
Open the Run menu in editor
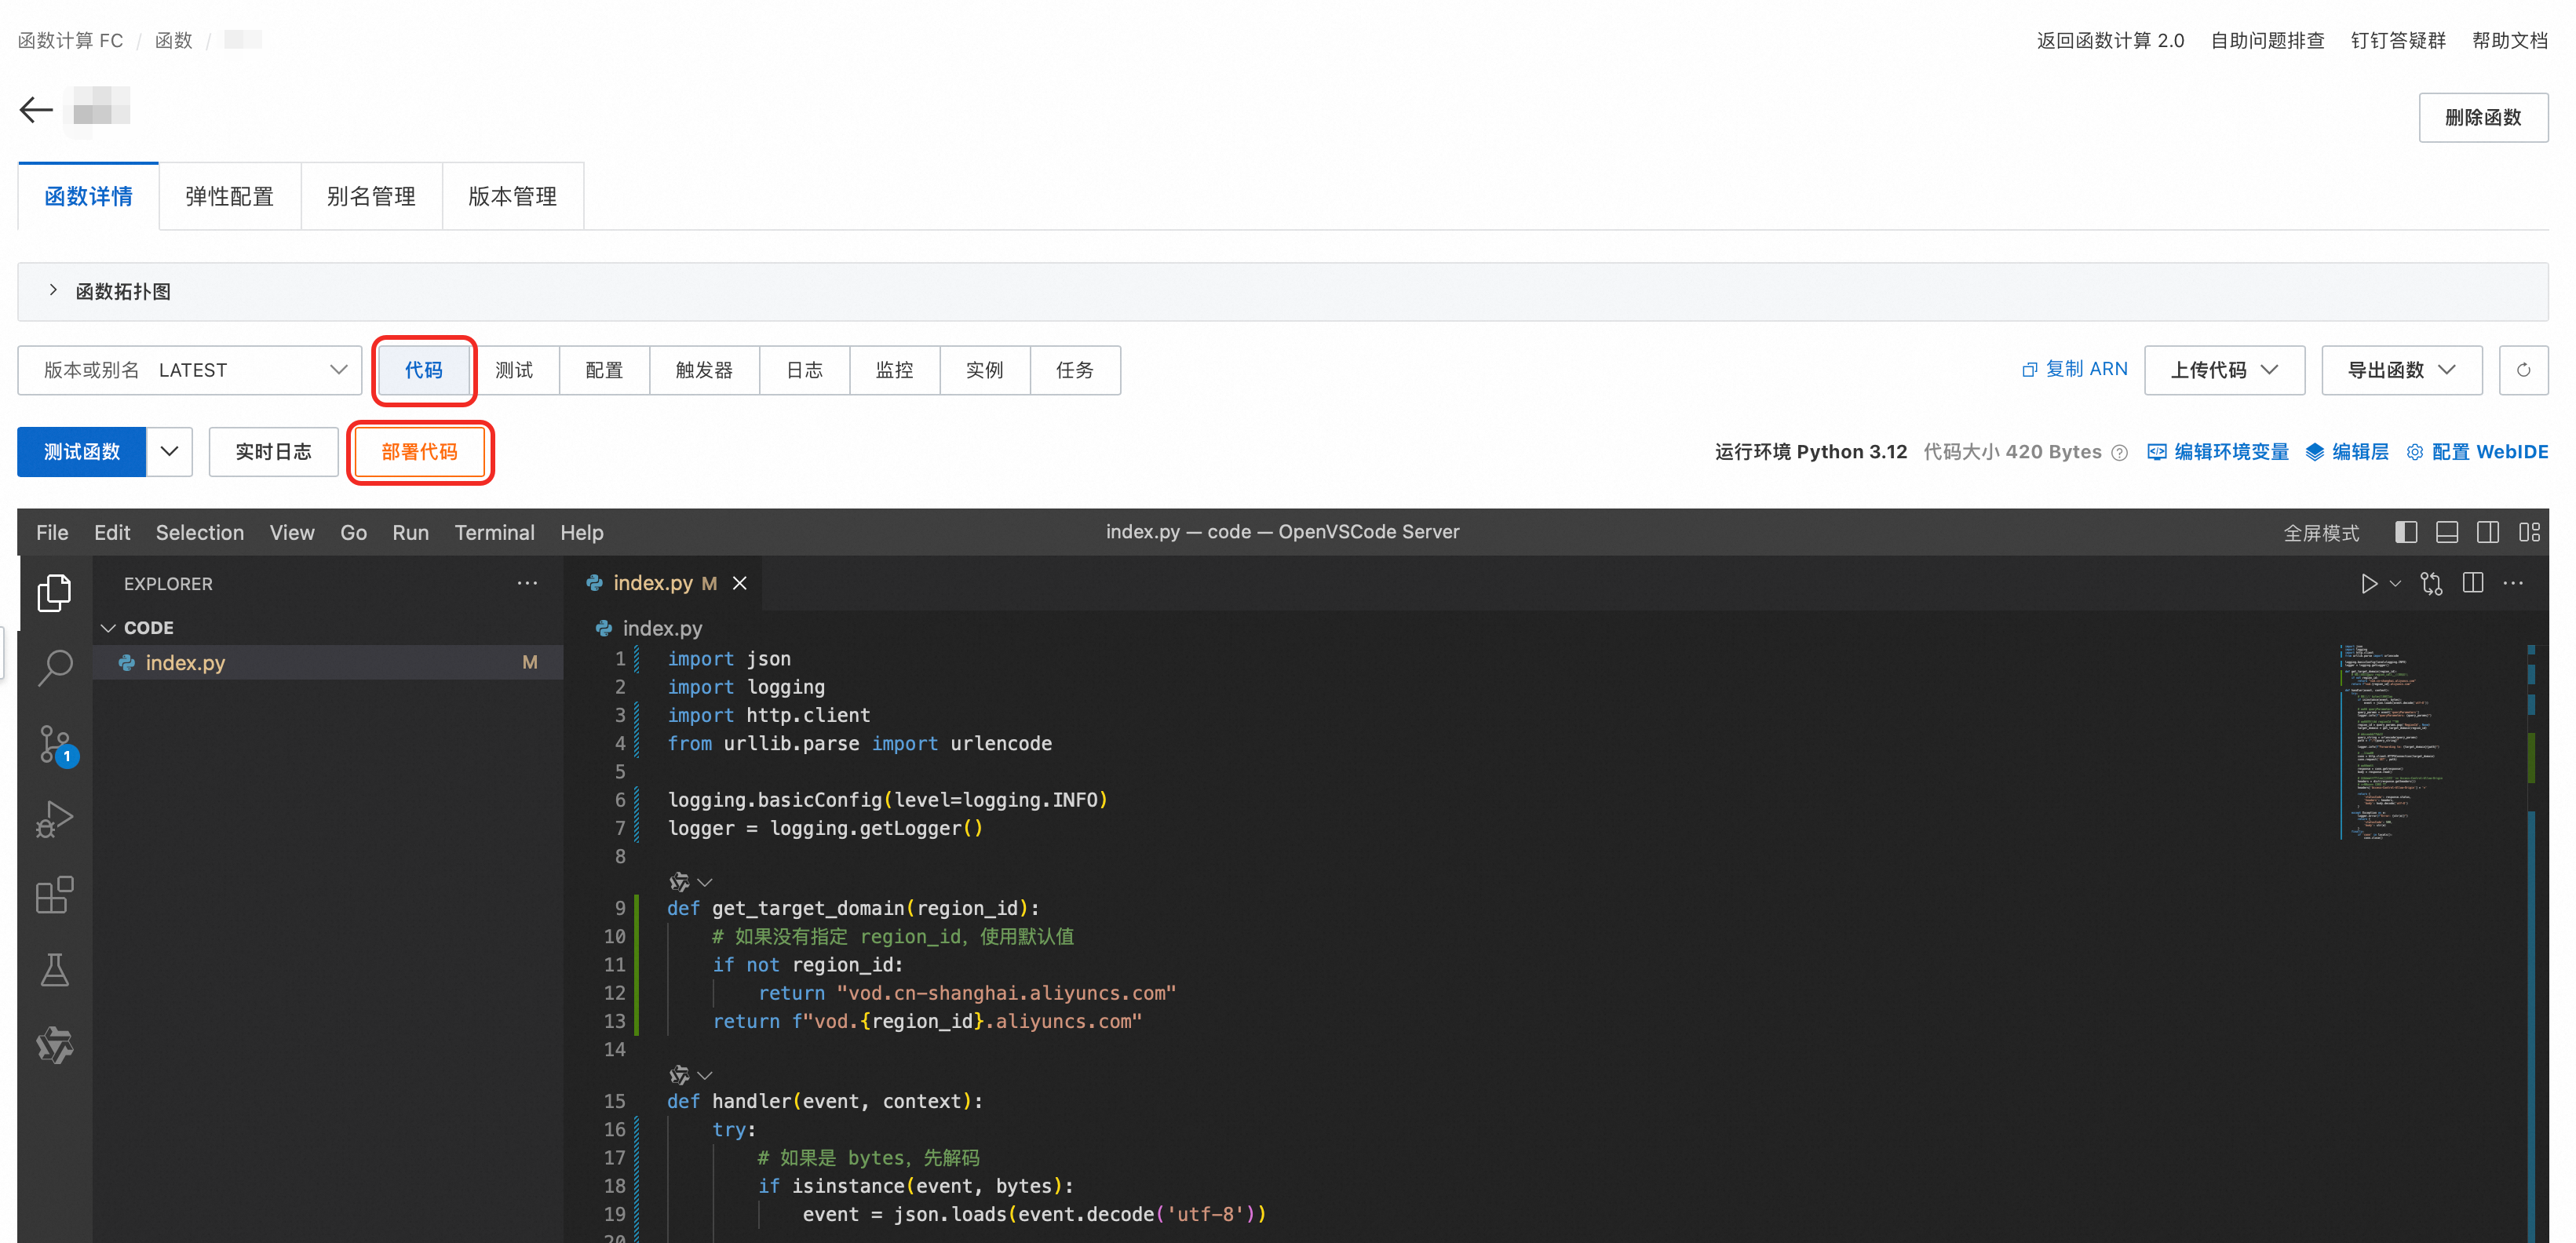coord(410,532)
